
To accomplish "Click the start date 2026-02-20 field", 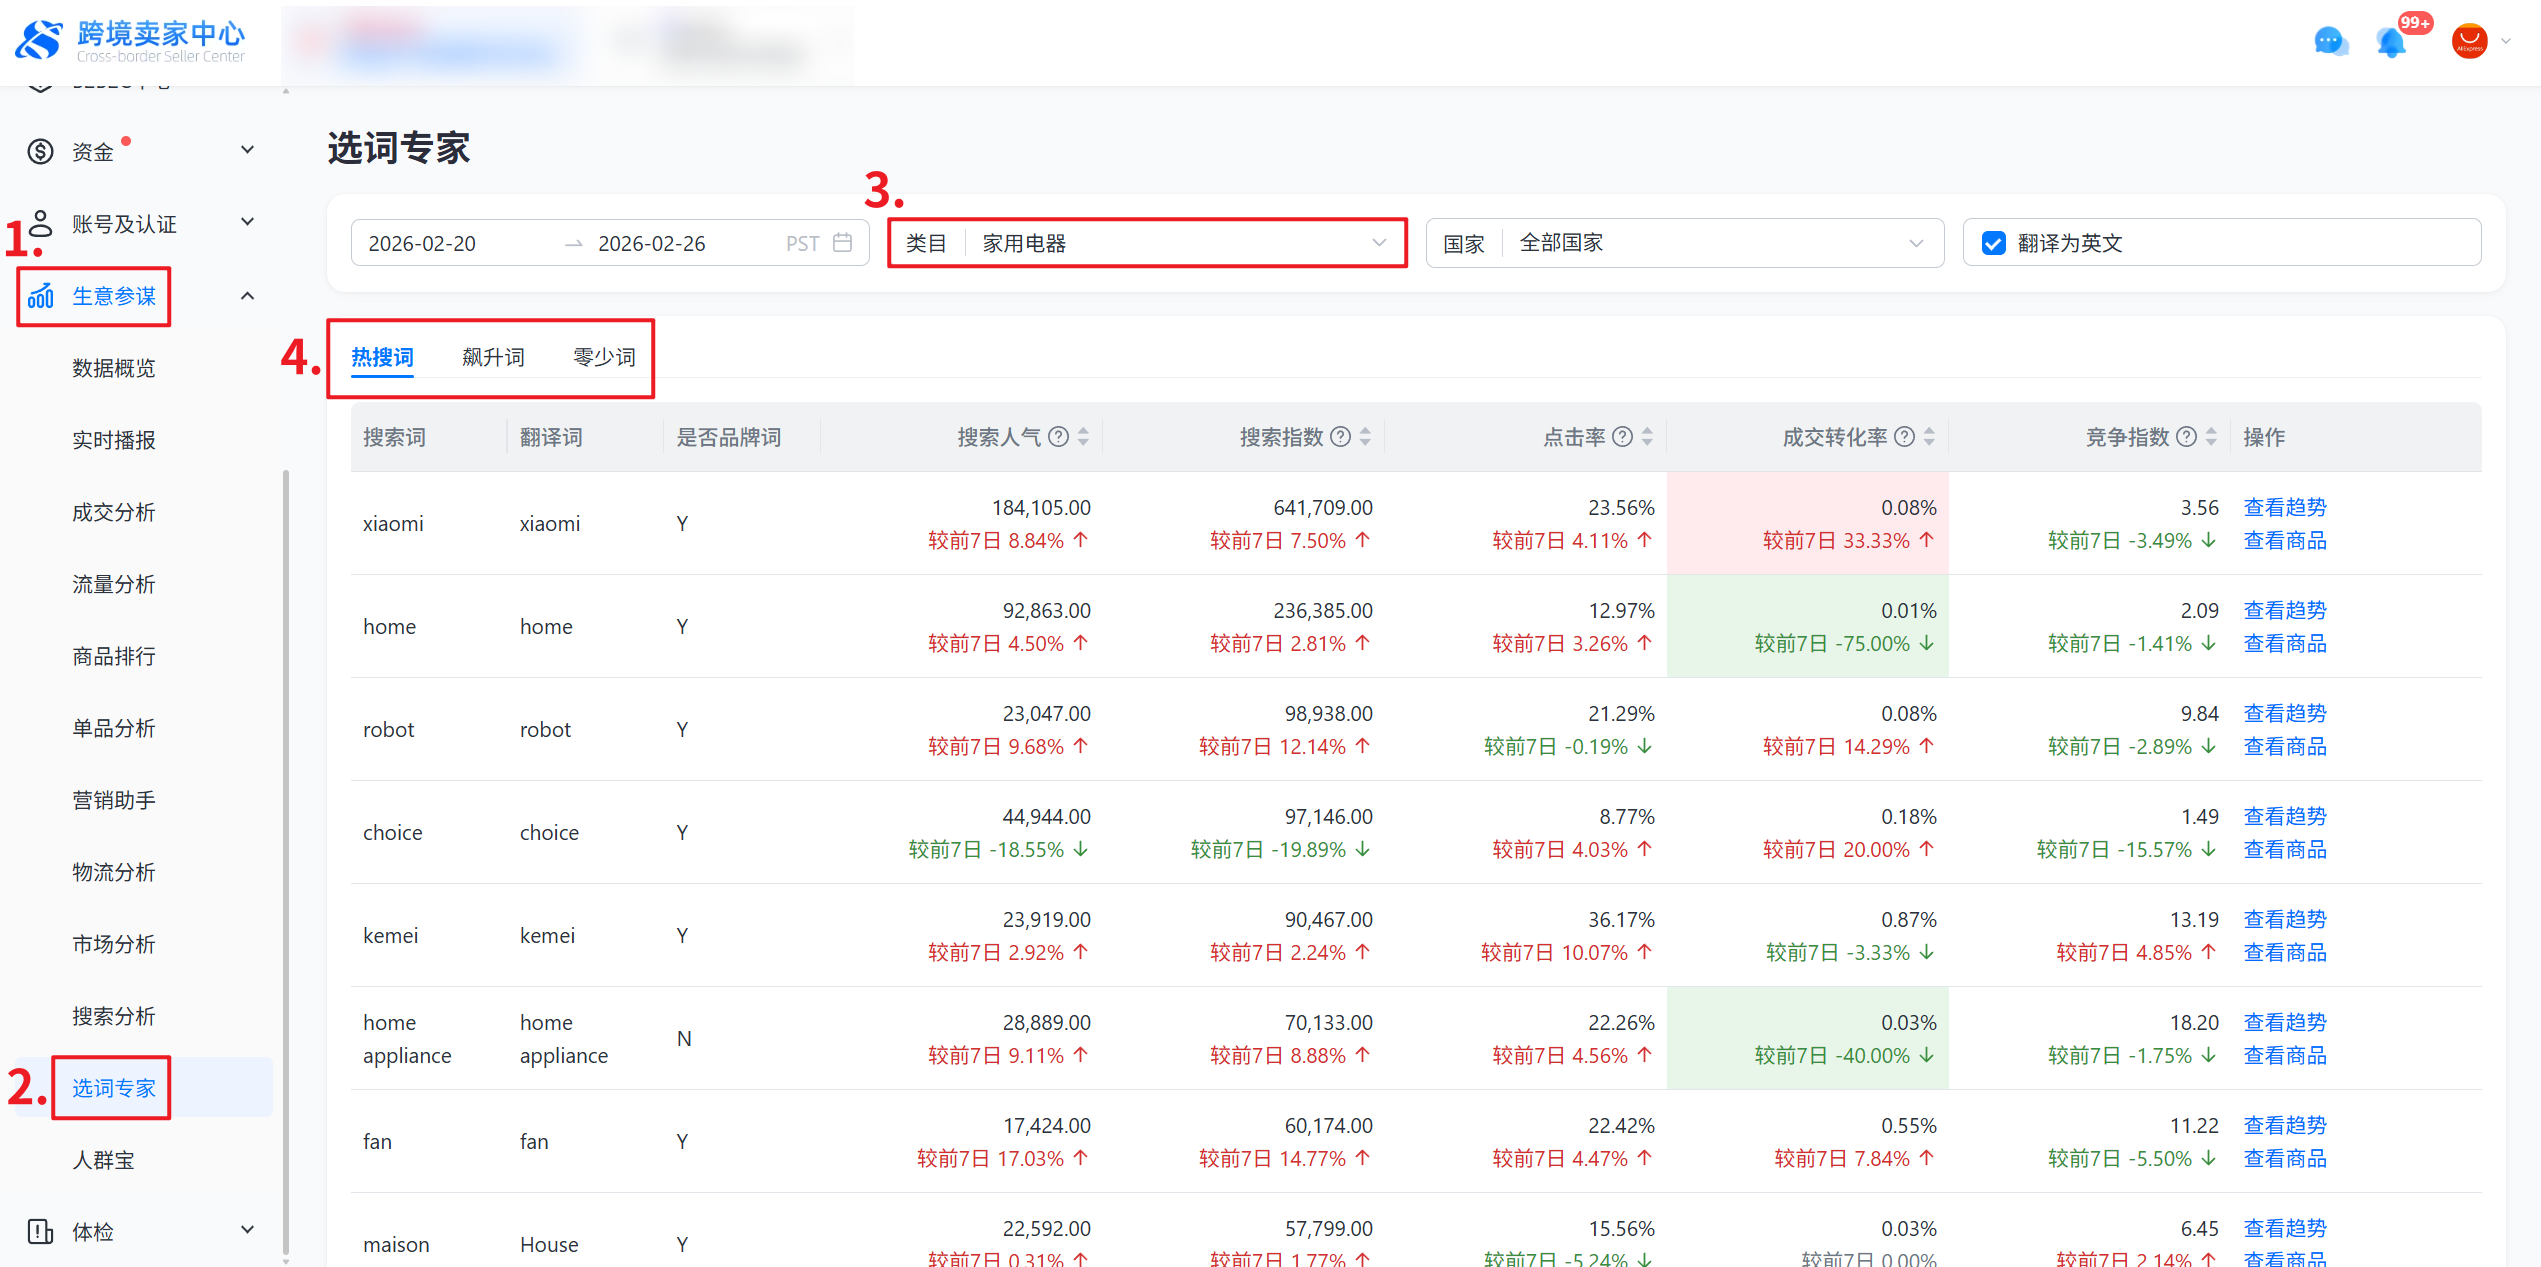I will [422, 243].
